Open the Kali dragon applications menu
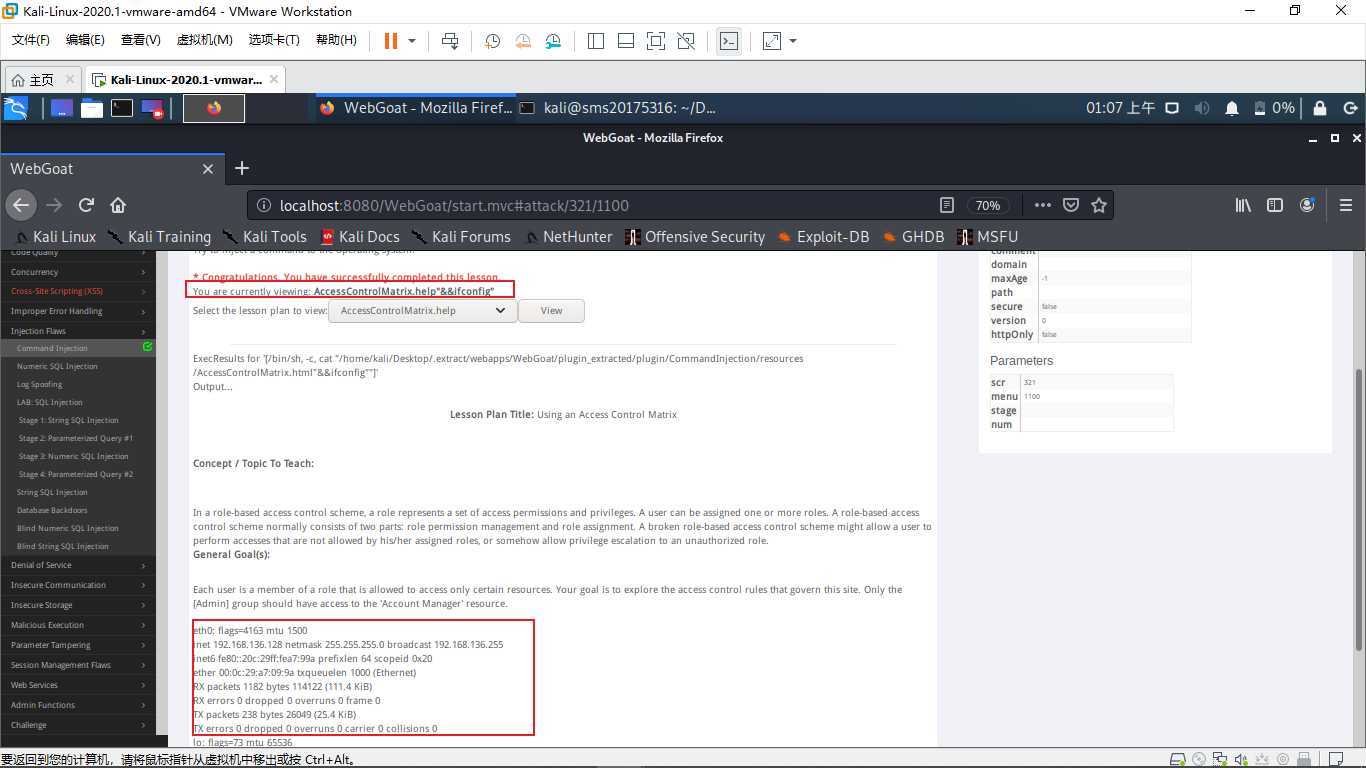Viewport: 1366px width, 768px height. 16,108
